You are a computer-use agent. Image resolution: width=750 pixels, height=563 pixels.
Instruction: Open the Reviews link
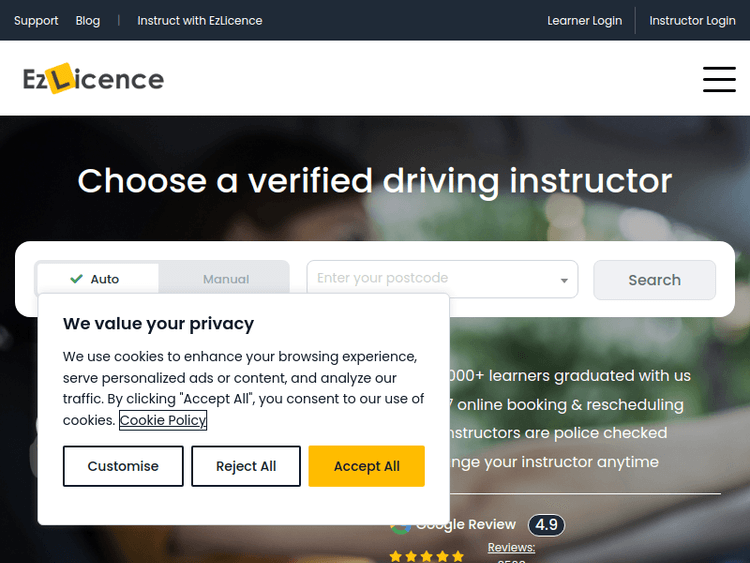pos(511,547)
